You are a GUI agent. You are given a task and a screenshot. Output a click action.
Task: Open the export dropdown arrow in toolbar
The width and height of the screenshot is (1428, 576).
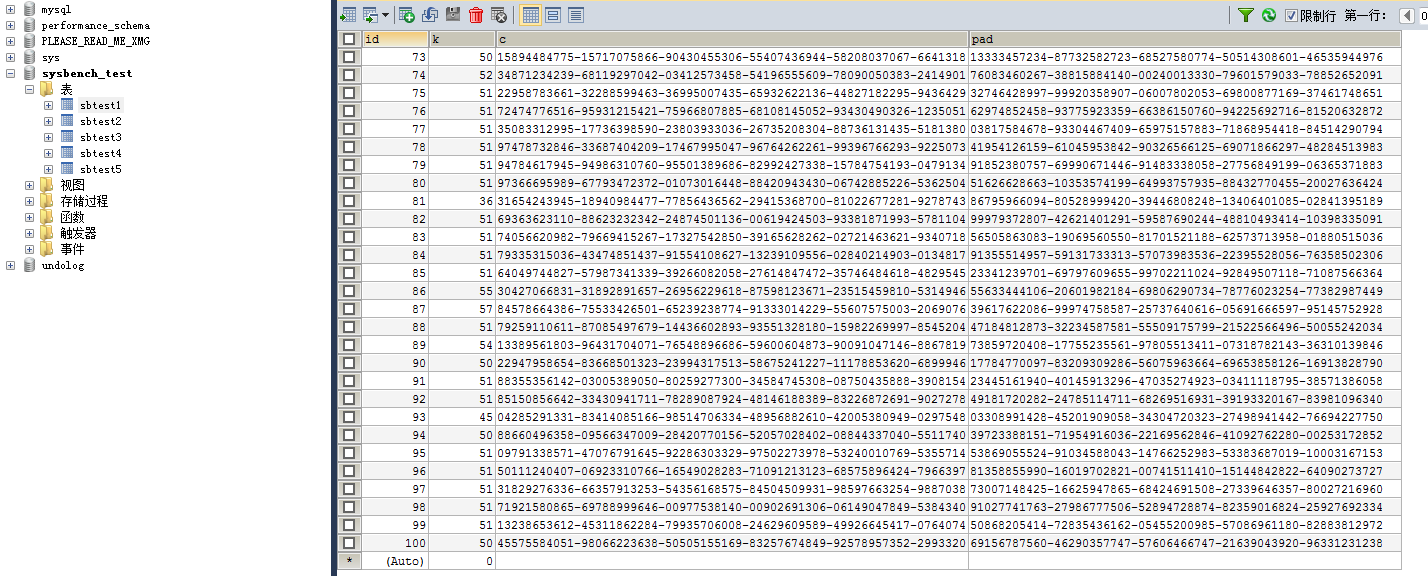pyautogui.click(x=385, y=15)
